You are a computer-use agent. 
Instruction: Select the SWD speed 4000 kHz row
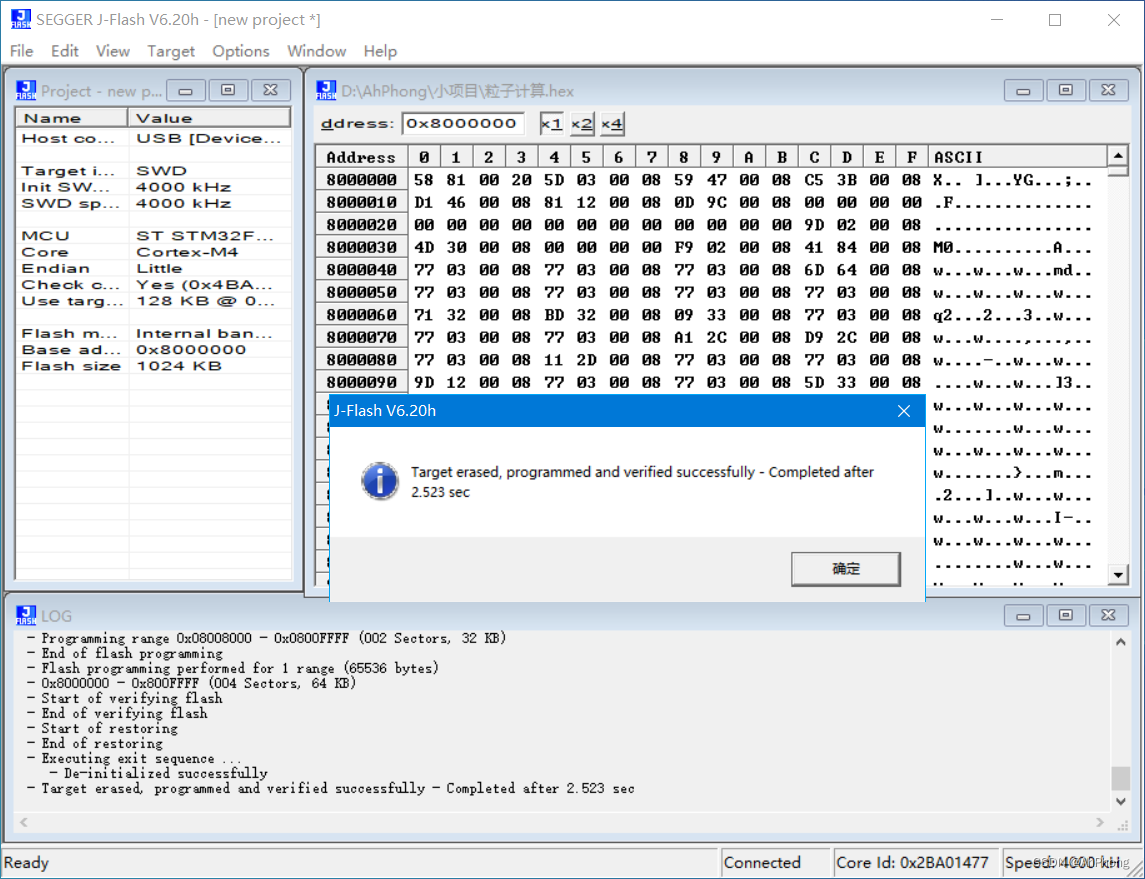pyautogui.click(x=153, y=203)
